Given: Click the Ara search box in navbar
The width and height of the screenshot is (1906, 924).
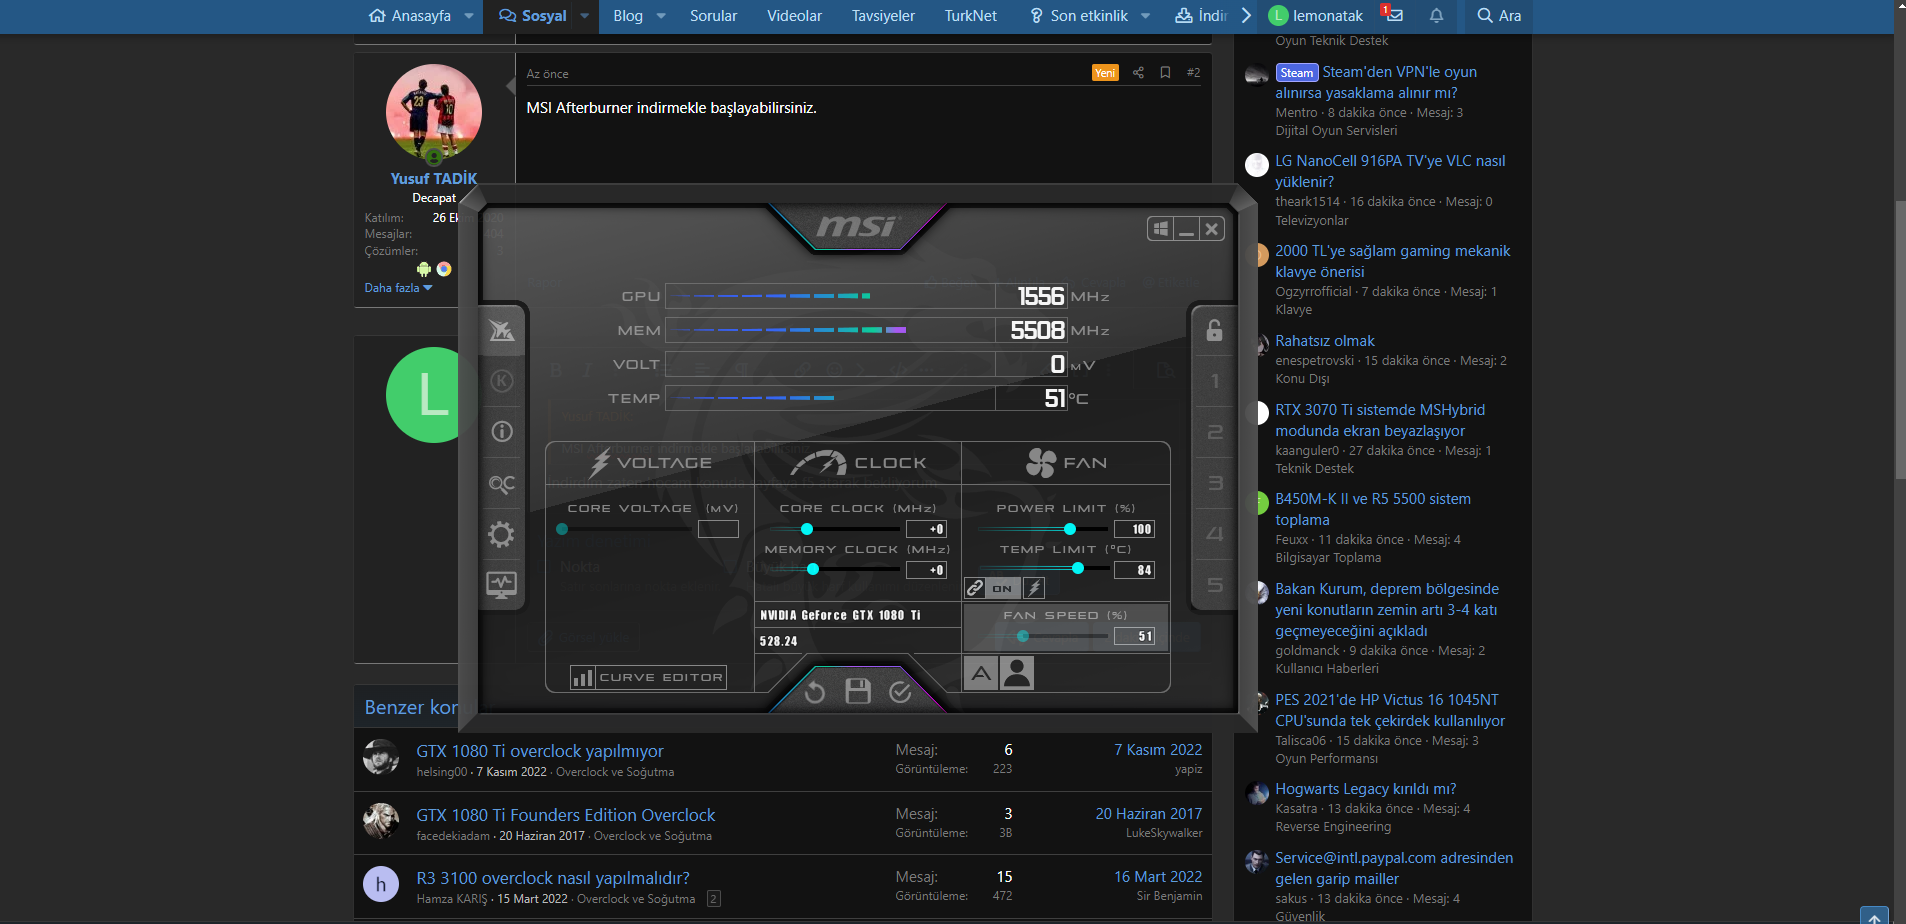Looking at the screenshot, I should tap(1499, 16).
